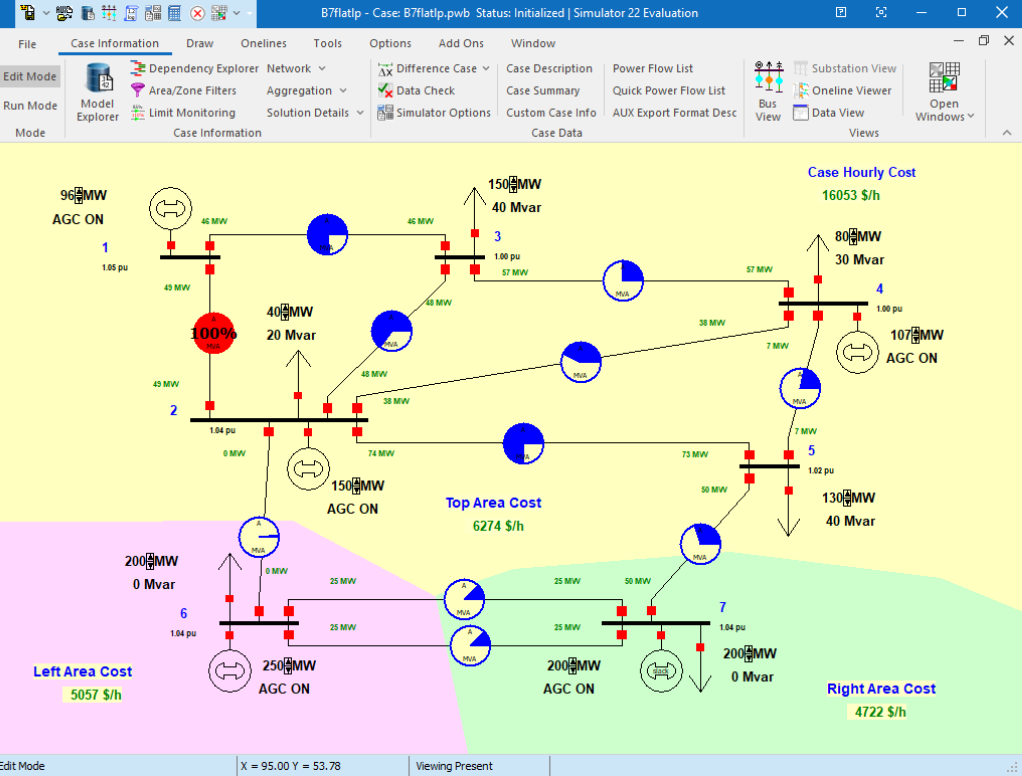Toggle the bus 1 generator circuit breaker

coord(171,245)
